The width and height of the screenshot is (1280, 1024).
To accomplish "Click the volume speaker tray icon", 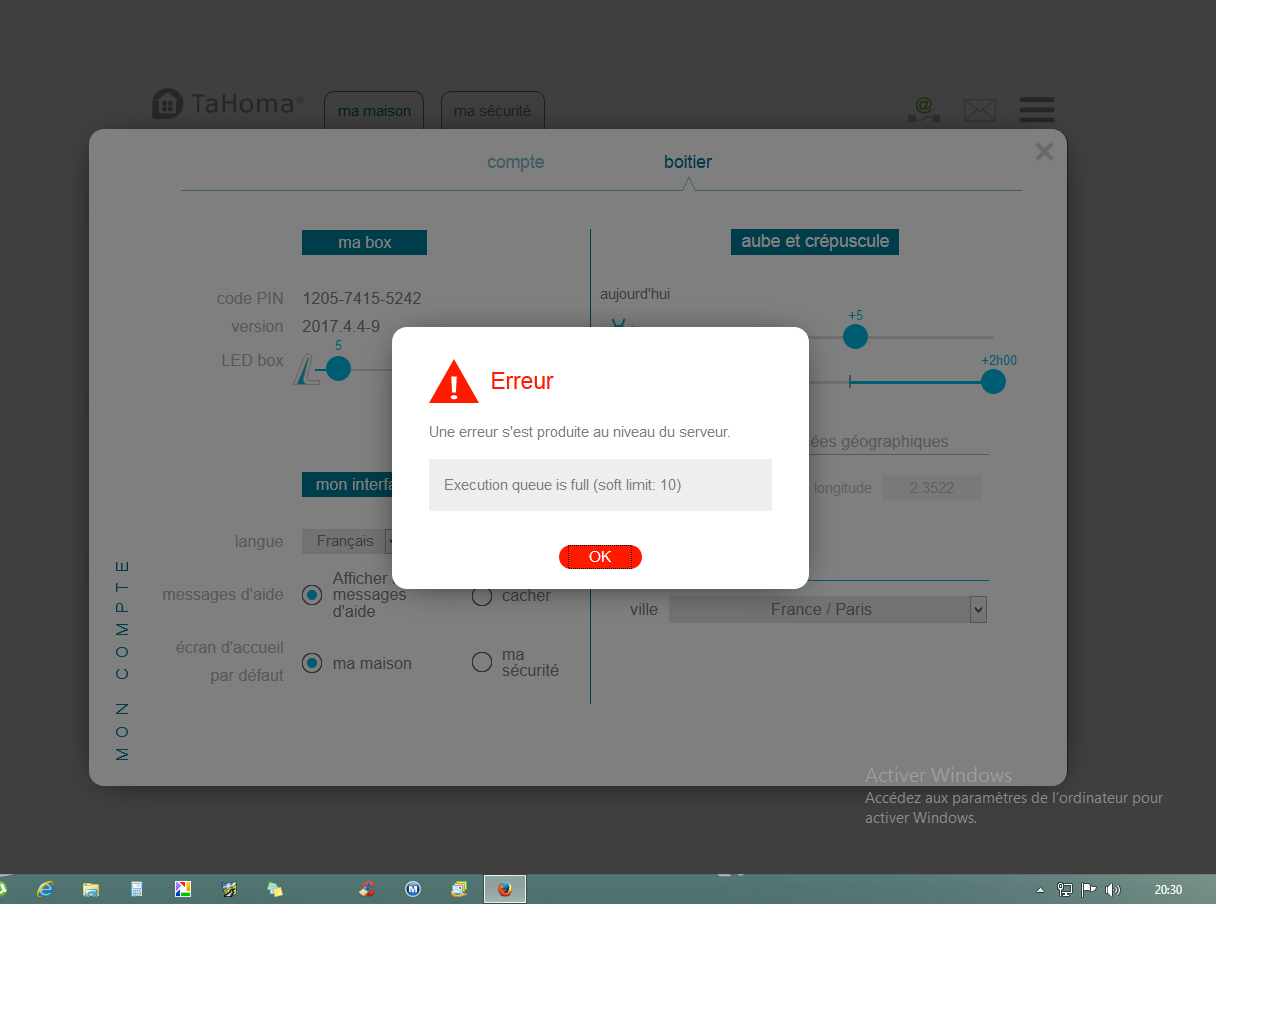I will (1113, 890).
